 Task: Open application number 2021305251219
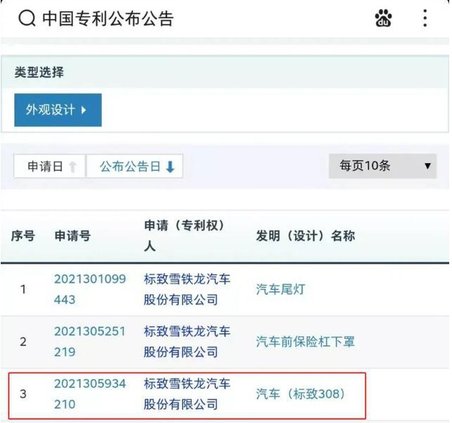click(x=90, y=341)
